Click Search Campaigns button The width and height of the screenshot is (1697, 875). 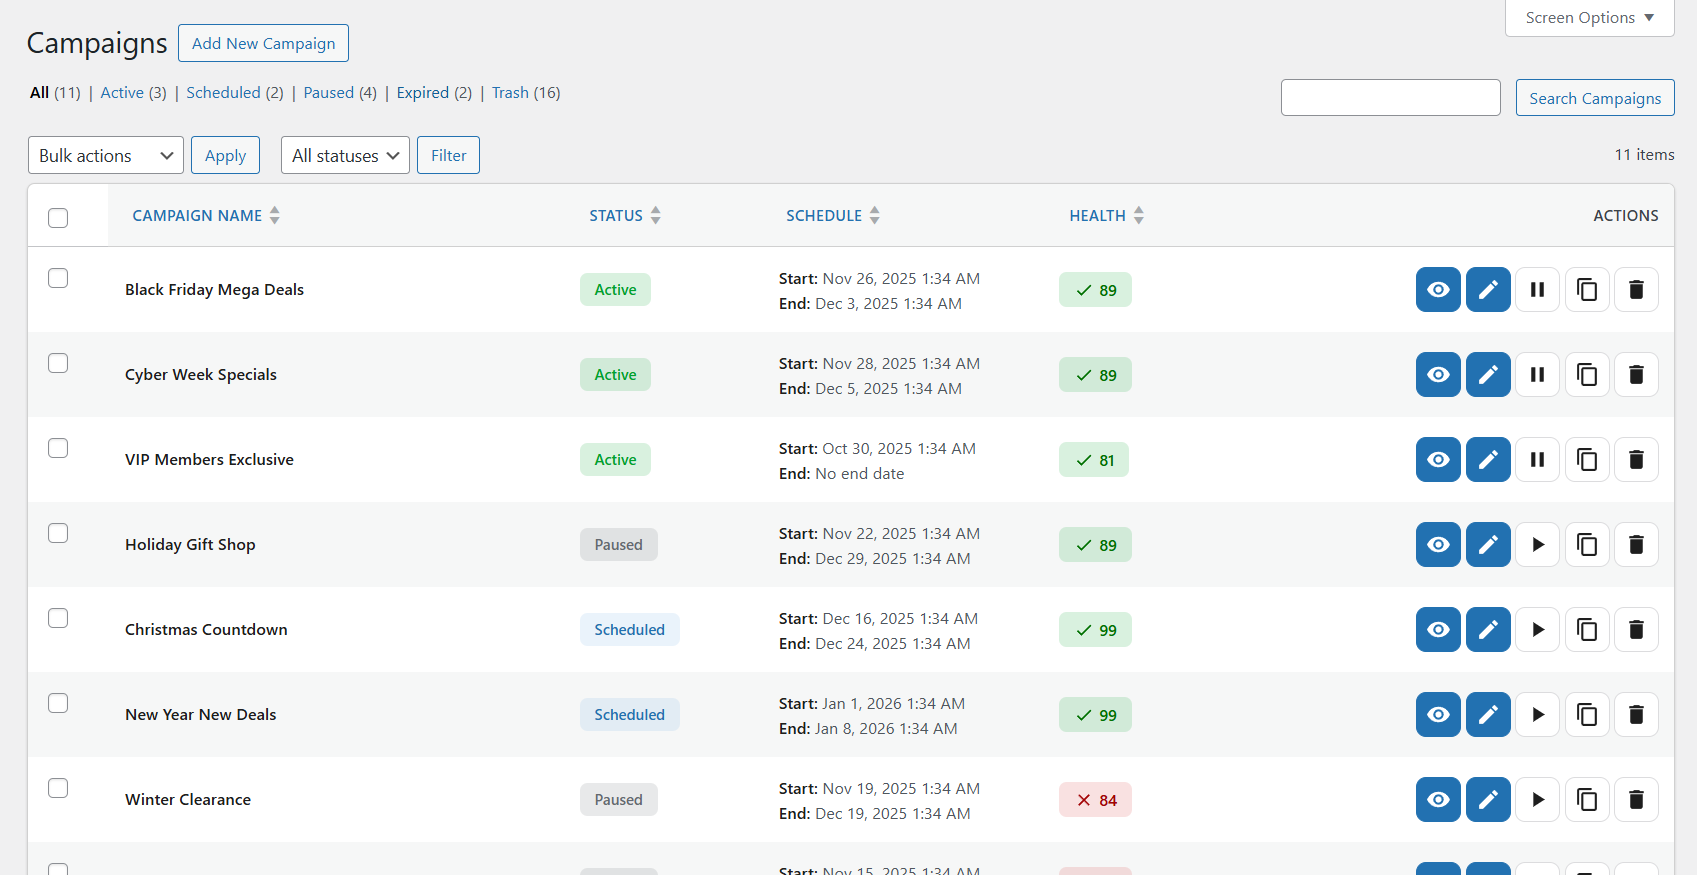[x=1595, y=98]
